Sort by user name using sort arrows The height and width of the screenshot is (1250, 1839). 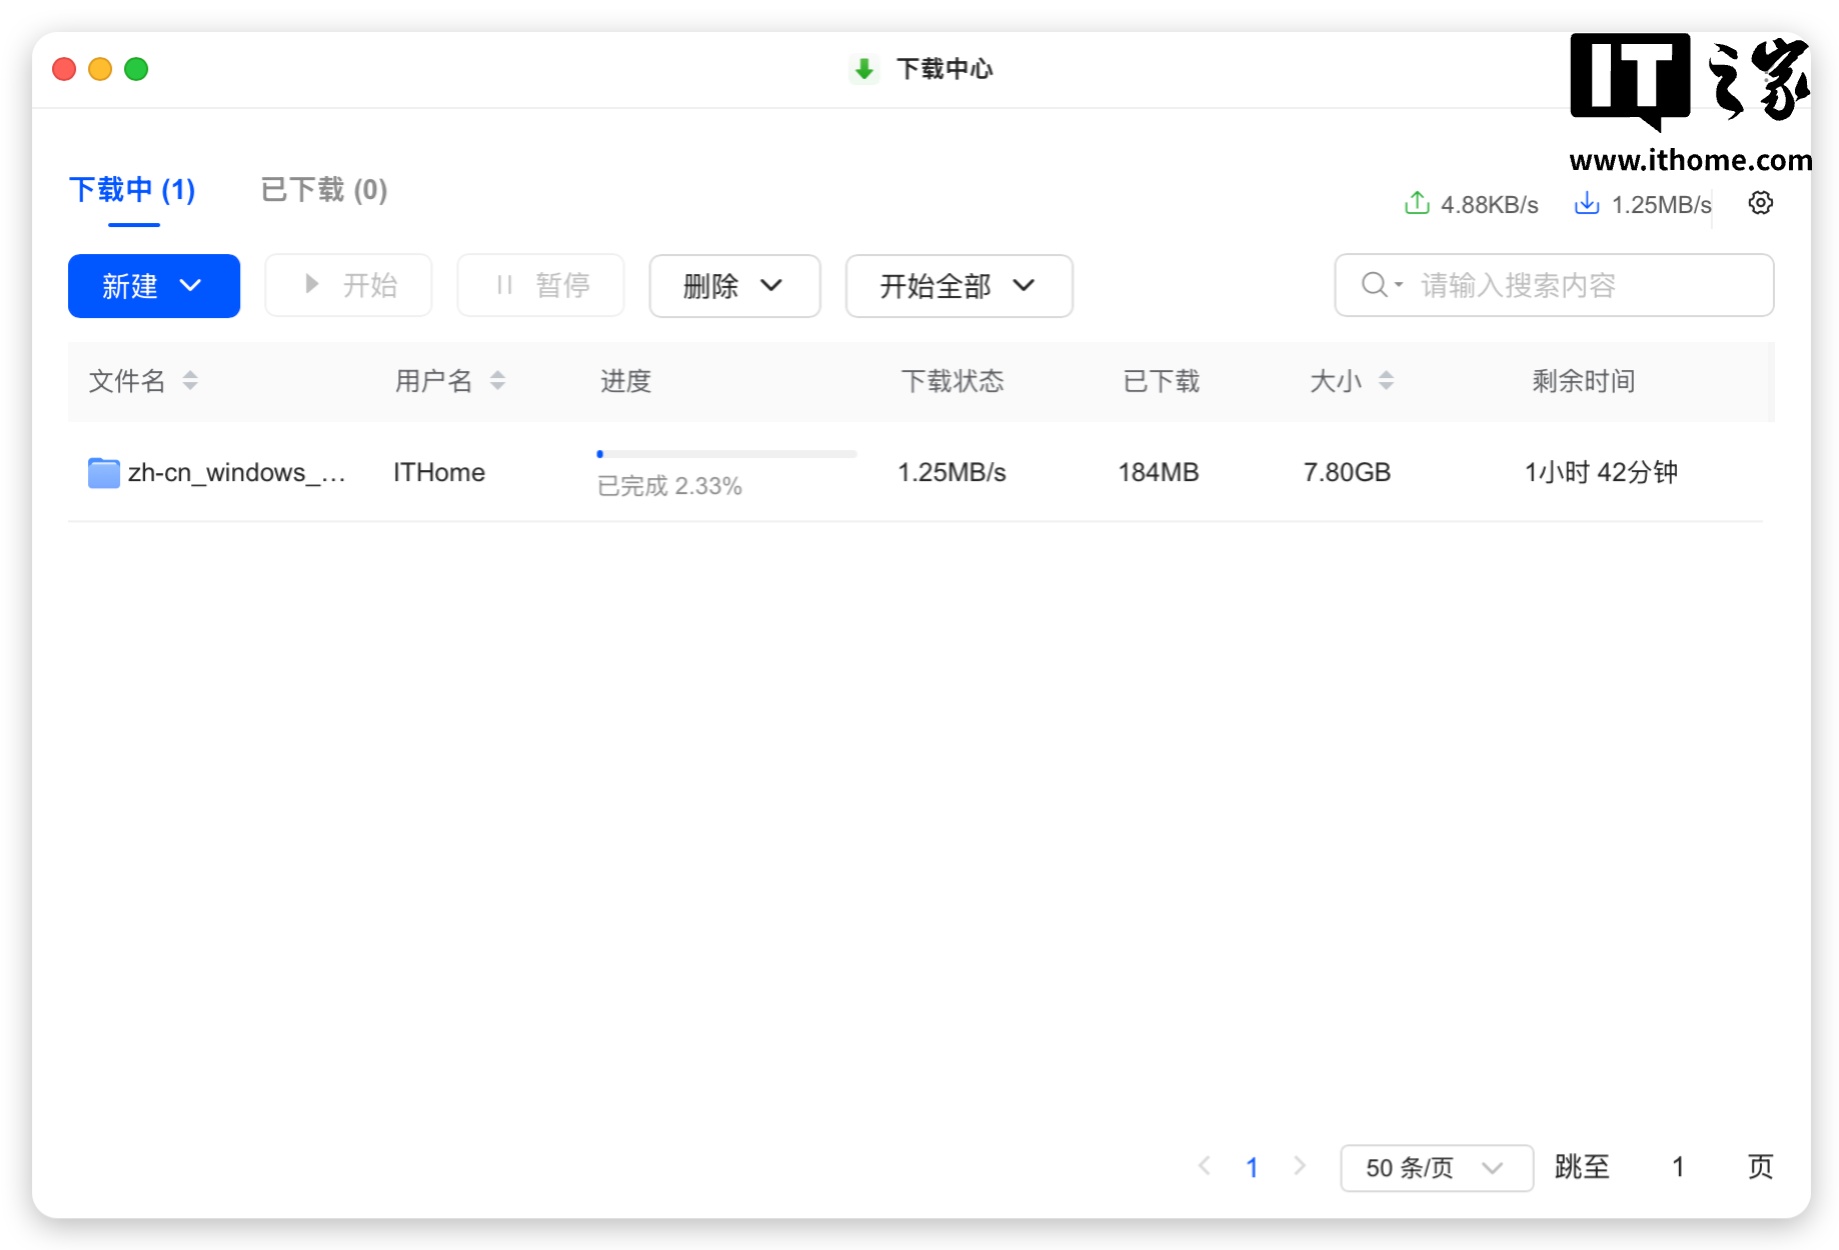pos(497,380)
